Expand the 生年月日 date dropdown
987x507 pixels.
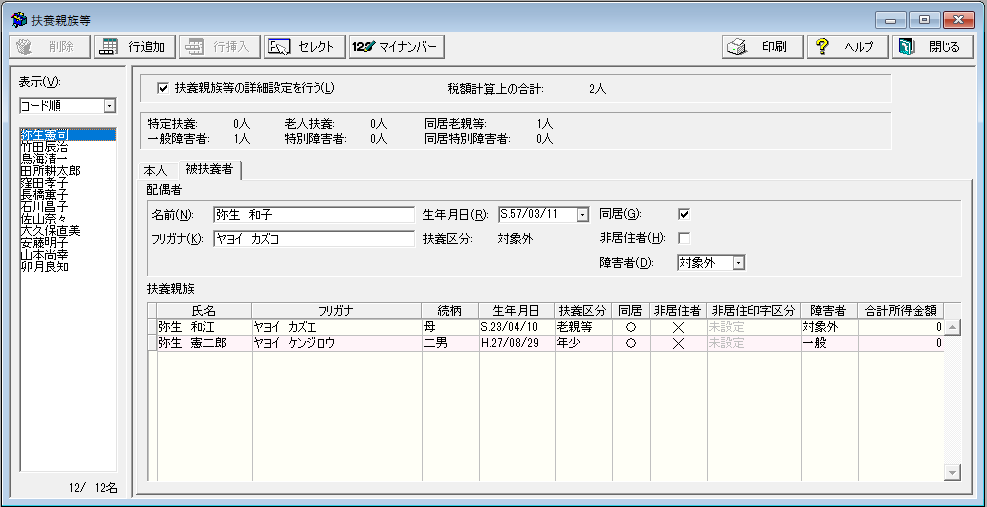point(583,214)
